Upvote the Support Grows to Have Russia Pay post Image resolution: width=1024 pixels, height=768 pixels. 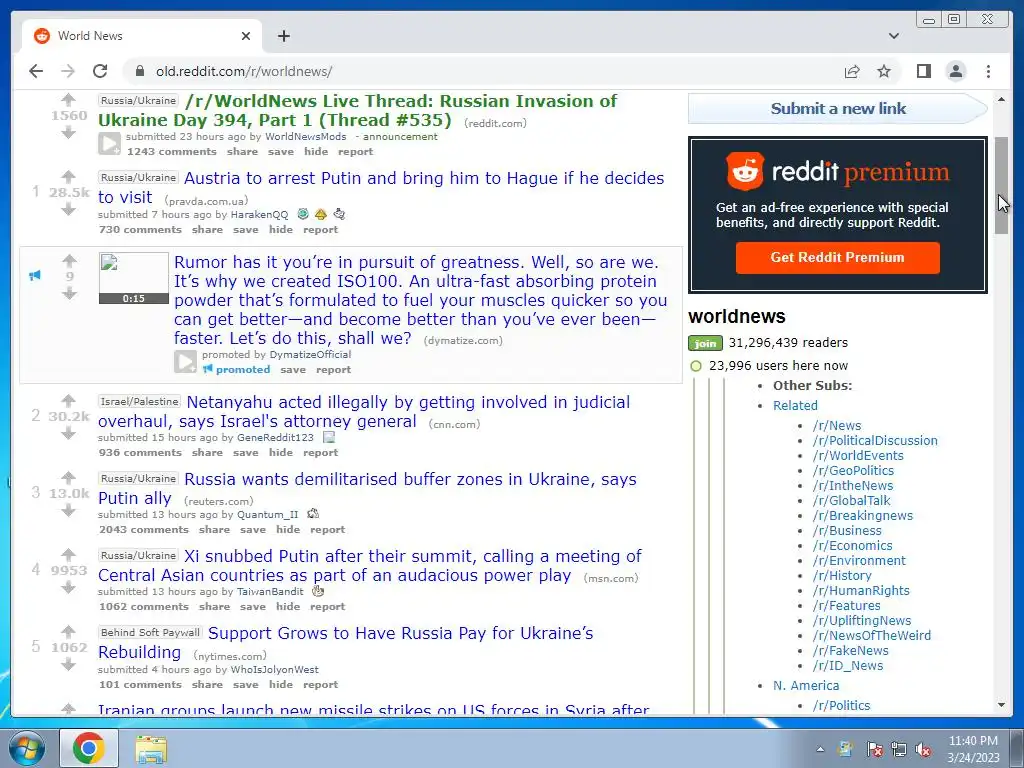pyautogui.click(x=69, y=632)
